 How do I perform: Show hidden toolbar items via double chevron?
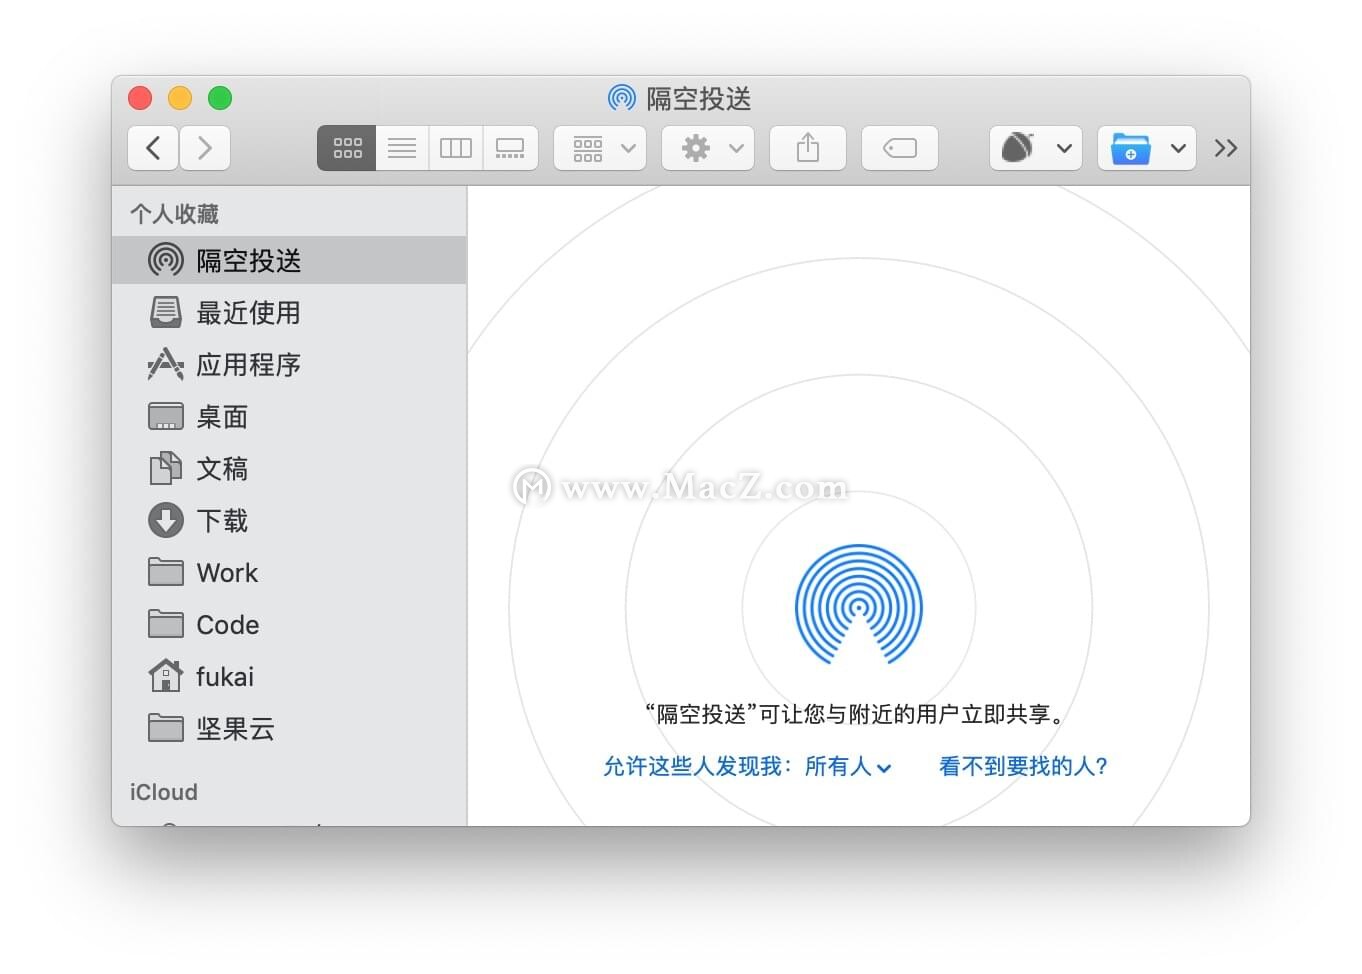coord(1226,148)
